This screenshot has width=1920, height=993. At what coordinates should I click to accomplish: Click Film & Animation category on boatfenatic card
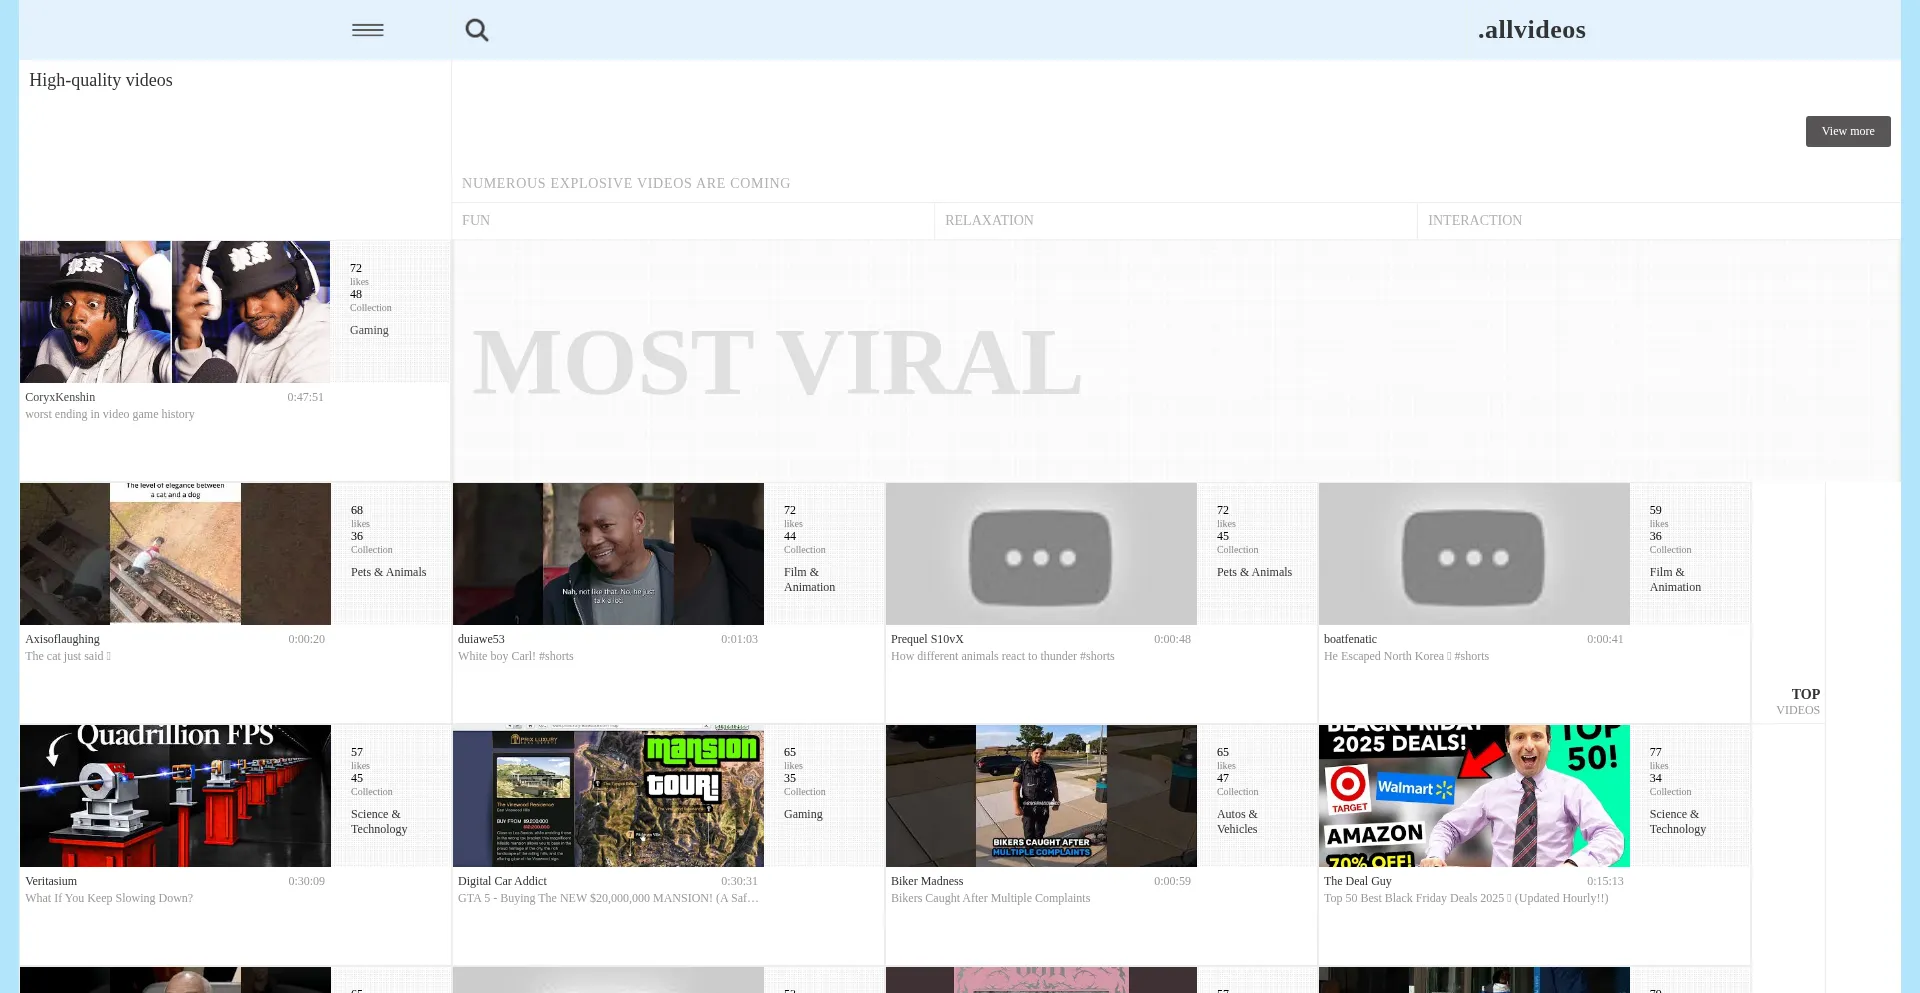click(1675, 579)
